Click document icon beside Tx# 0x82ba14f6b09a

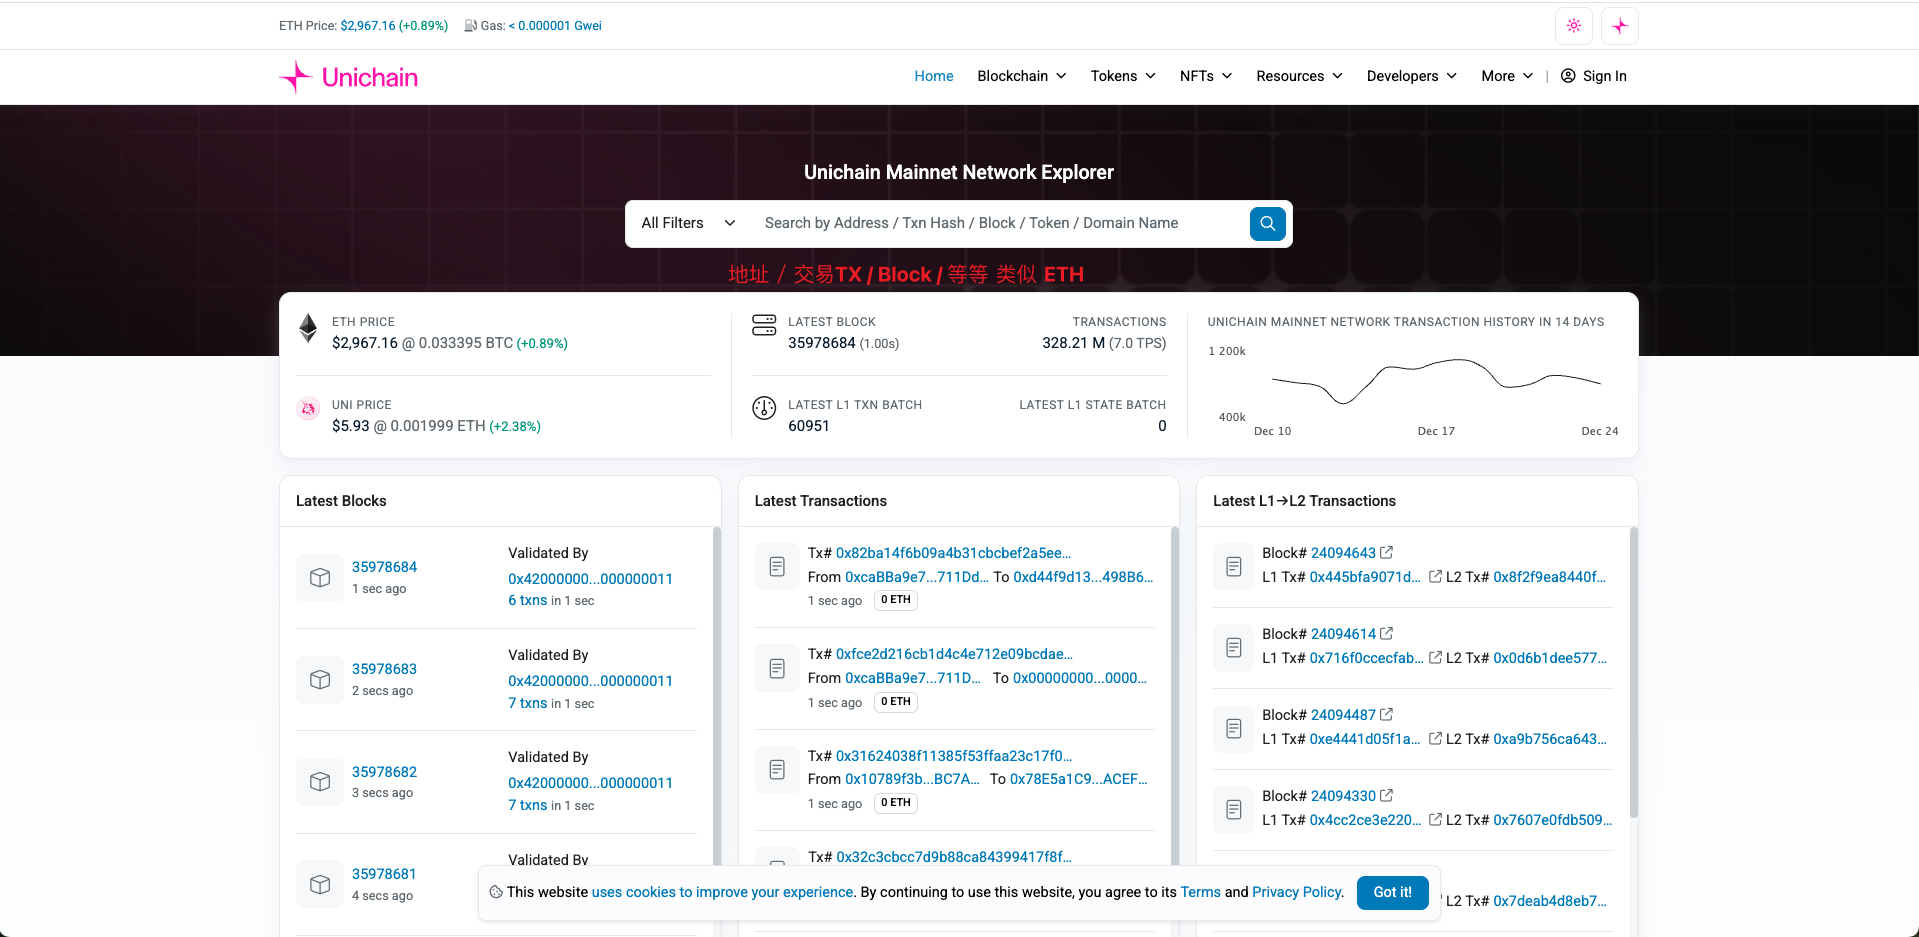777,567
